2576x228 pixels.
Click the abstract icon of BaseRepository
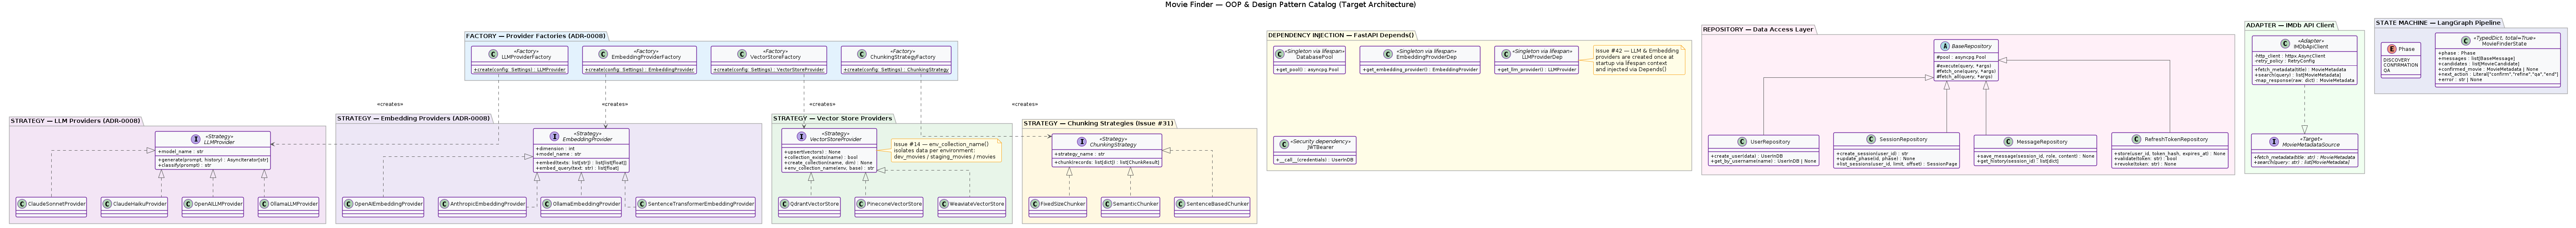1945,46
